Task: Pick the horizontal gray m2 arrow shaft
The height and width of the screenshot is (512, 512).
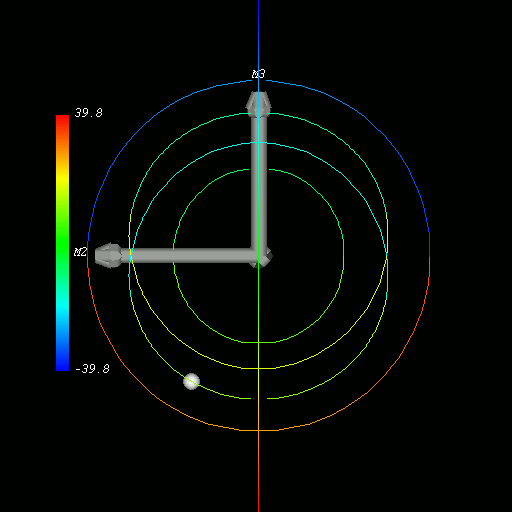Action: (x=186, y=256)
